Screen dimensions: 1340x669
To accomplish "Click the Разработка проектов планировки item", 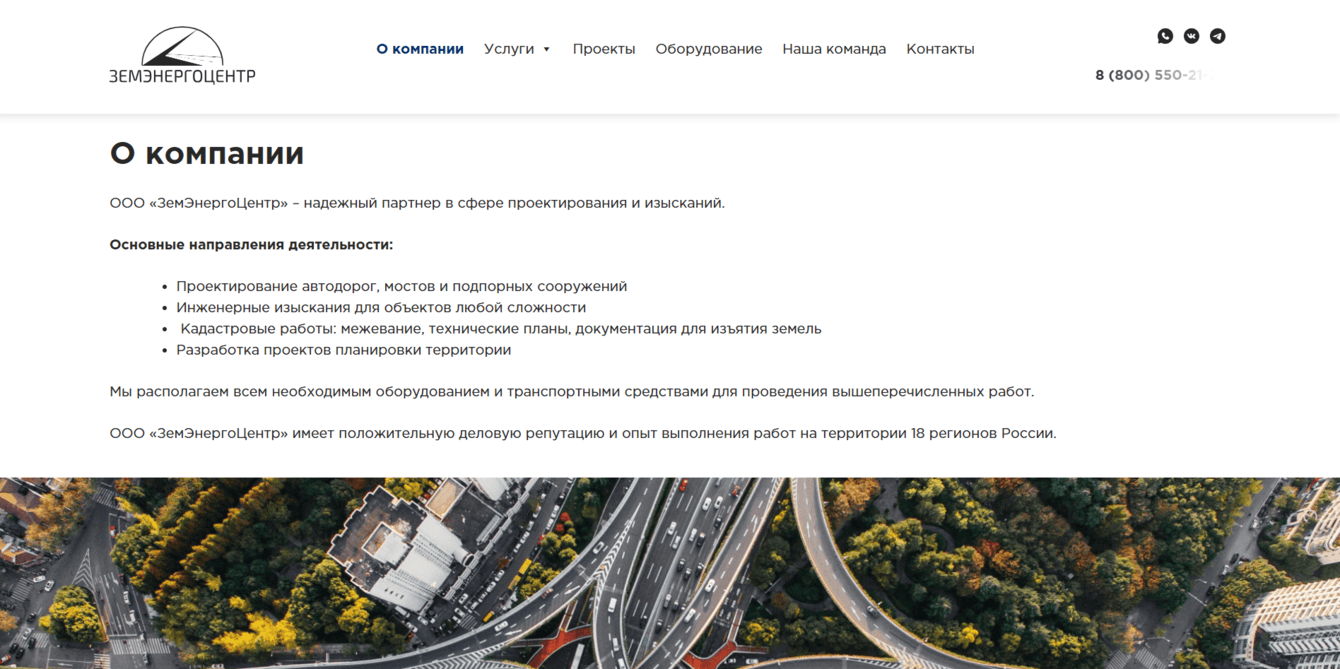I will pyautogui.click(x=344, y=349).
